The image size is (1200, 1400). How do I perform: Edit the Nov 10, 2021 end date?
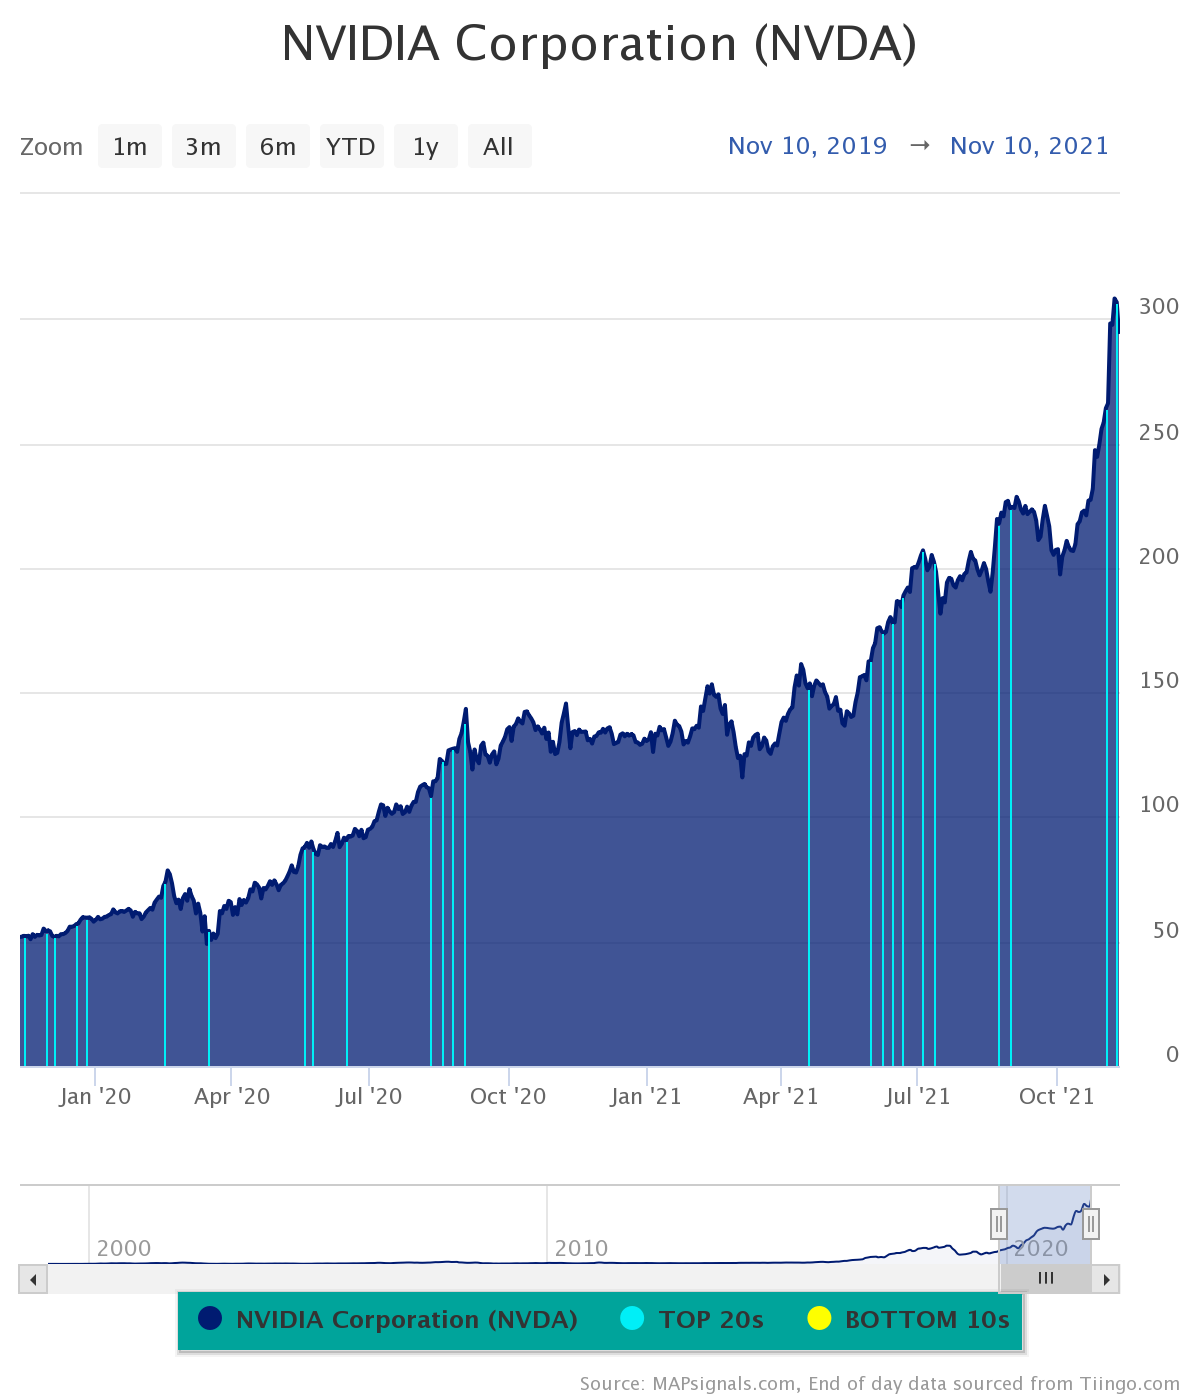1030,146
